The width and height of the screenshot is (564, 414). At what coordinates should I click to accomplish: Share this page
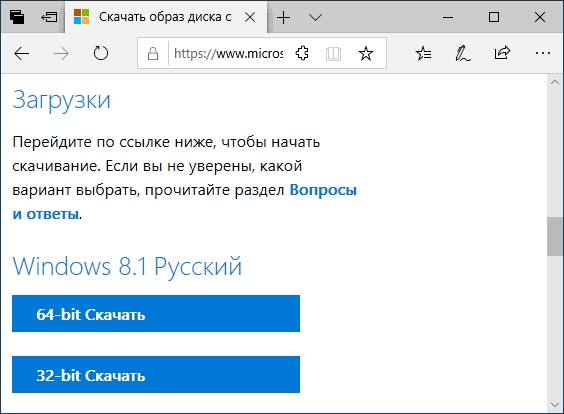[502, 53]
